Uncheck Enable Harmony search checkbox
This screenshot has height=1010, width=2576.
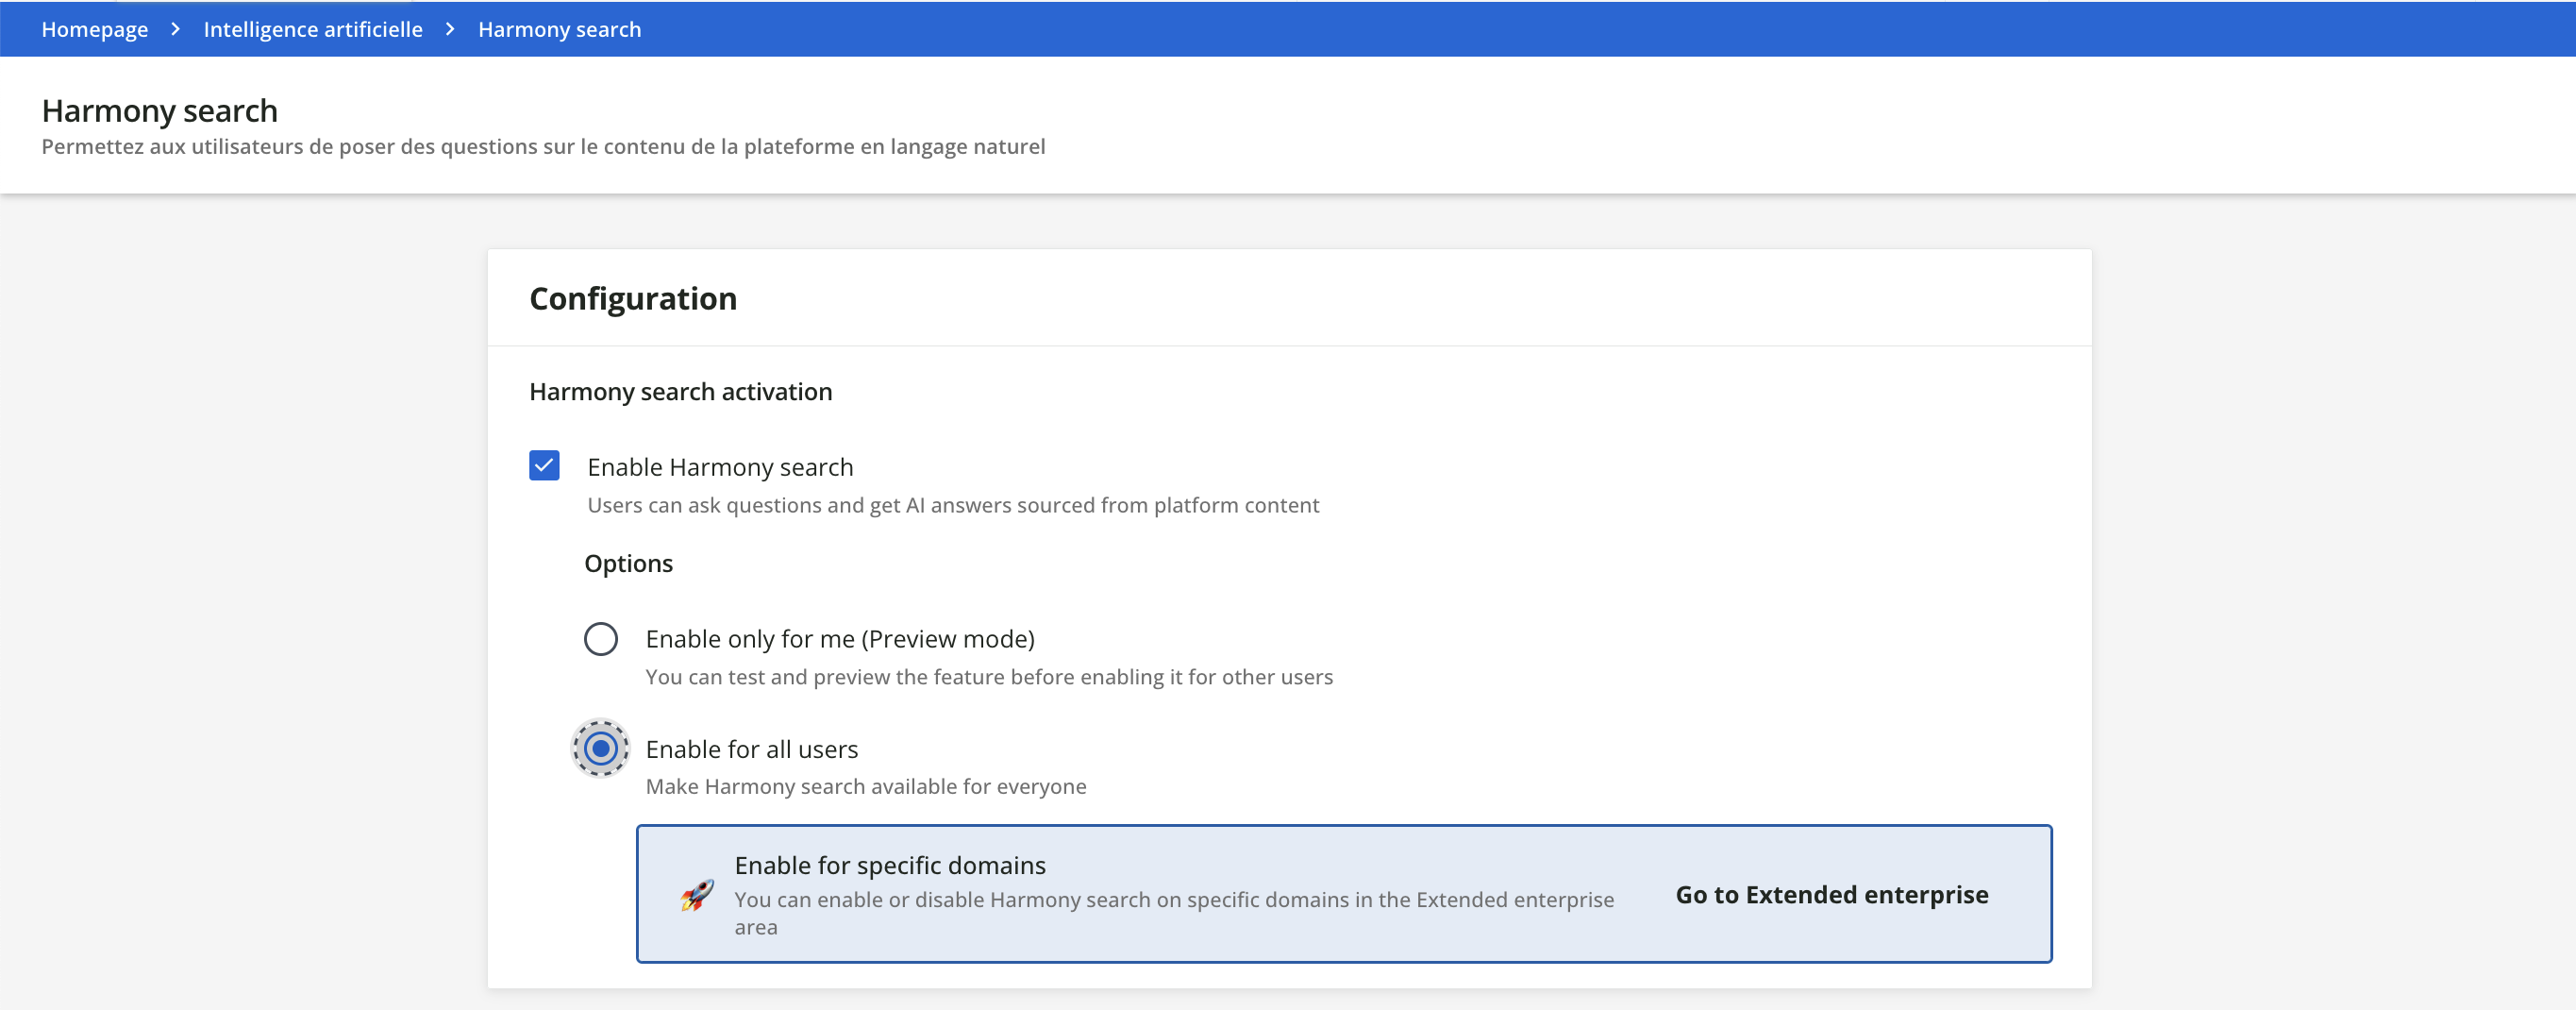point(544,465)
